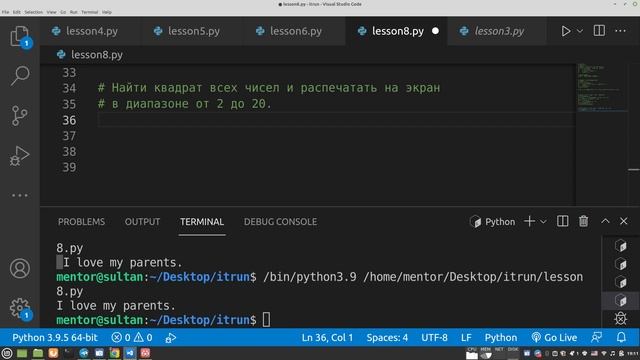Select the debug terminal bug icon
The height and width of the screenshot is (360, 640).
[621, 318]
